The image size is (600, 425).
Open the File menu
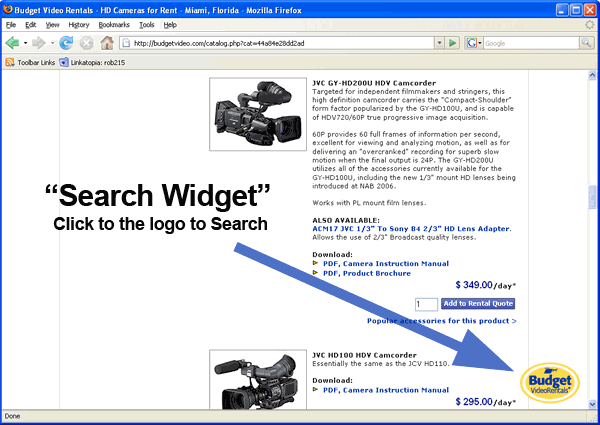click(x=11, y=25)
